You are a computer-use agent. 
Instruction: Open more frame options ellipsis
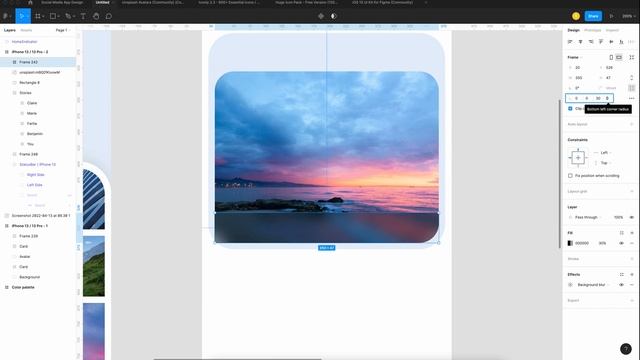tap(631, 98)
